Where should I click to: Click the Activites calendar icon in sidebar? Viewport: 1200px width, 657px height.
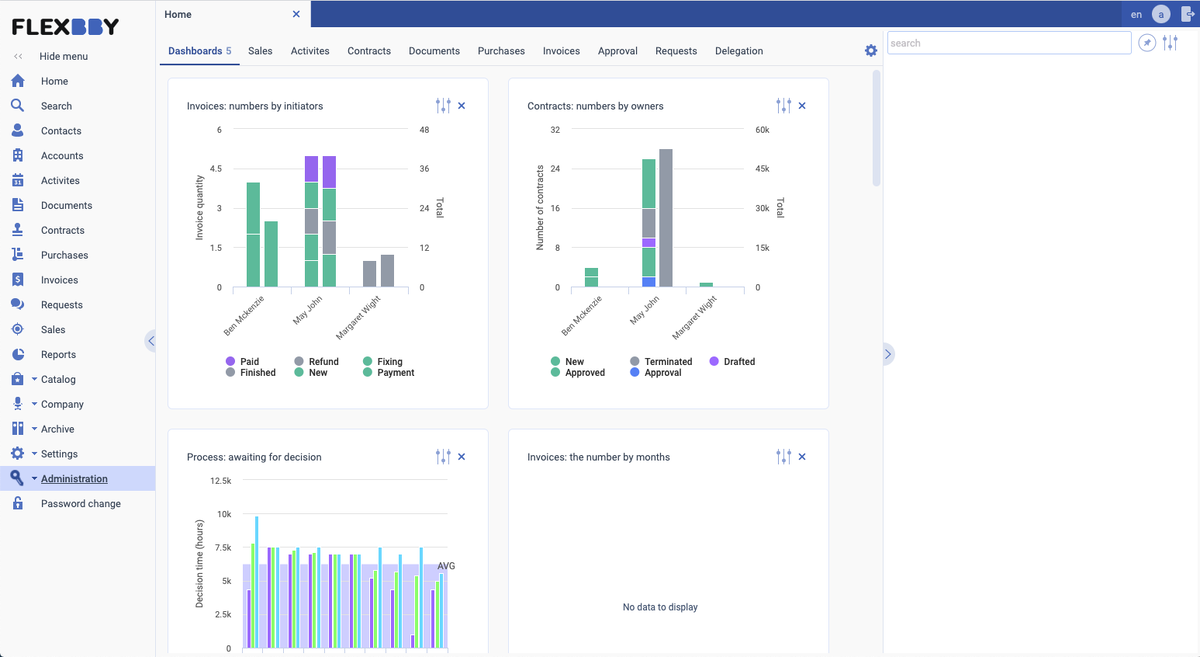tap(17, 181)
